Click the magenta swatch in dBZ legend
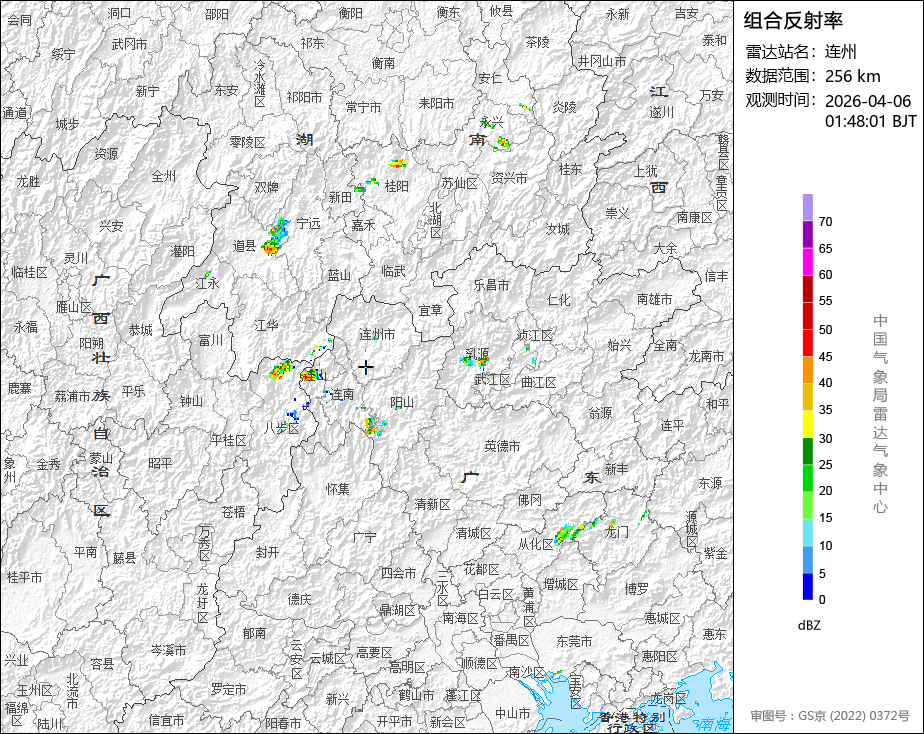Image resolution: width=924 pixels, height=734 pixels. click(x=807, y=262)
